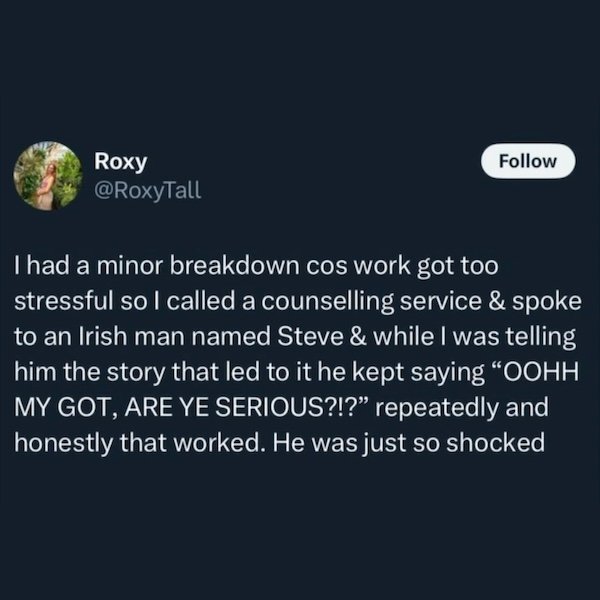
Task: Click the word "repeatedly" in the tweet
Action: (436, 405)
